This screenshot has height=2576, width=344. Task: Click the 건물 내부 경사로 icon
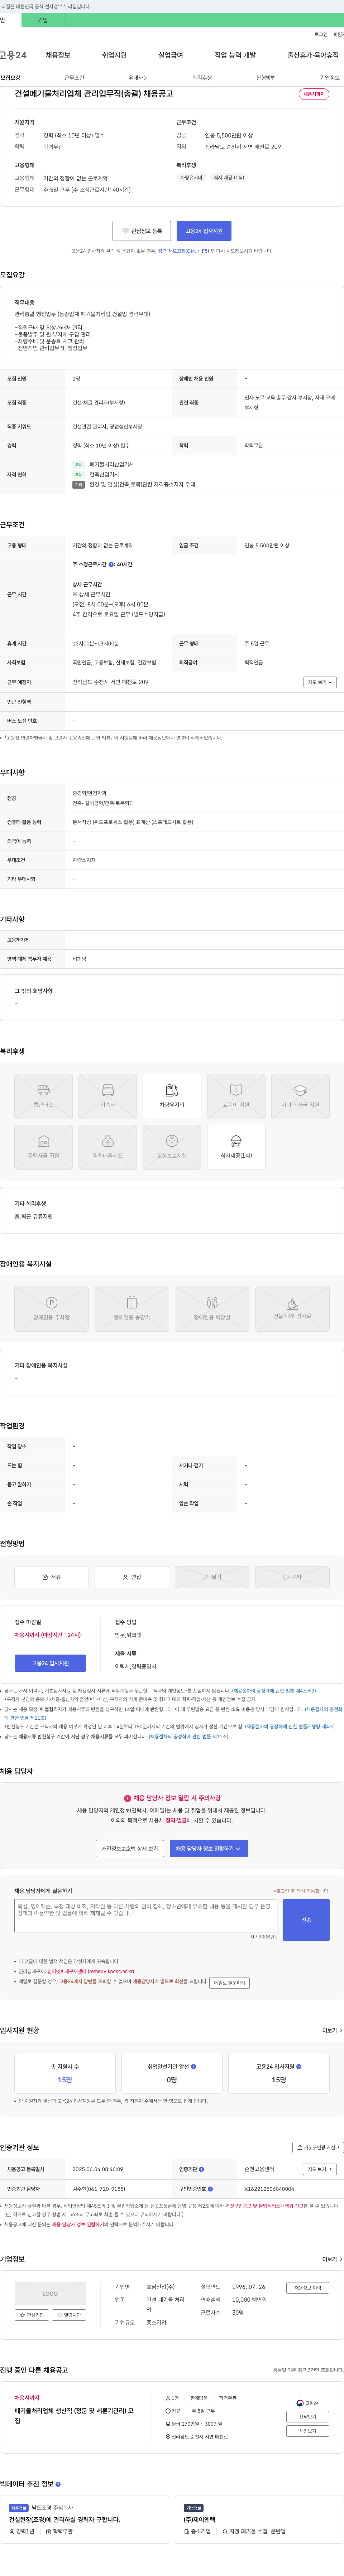click(x=292, y=1309)
